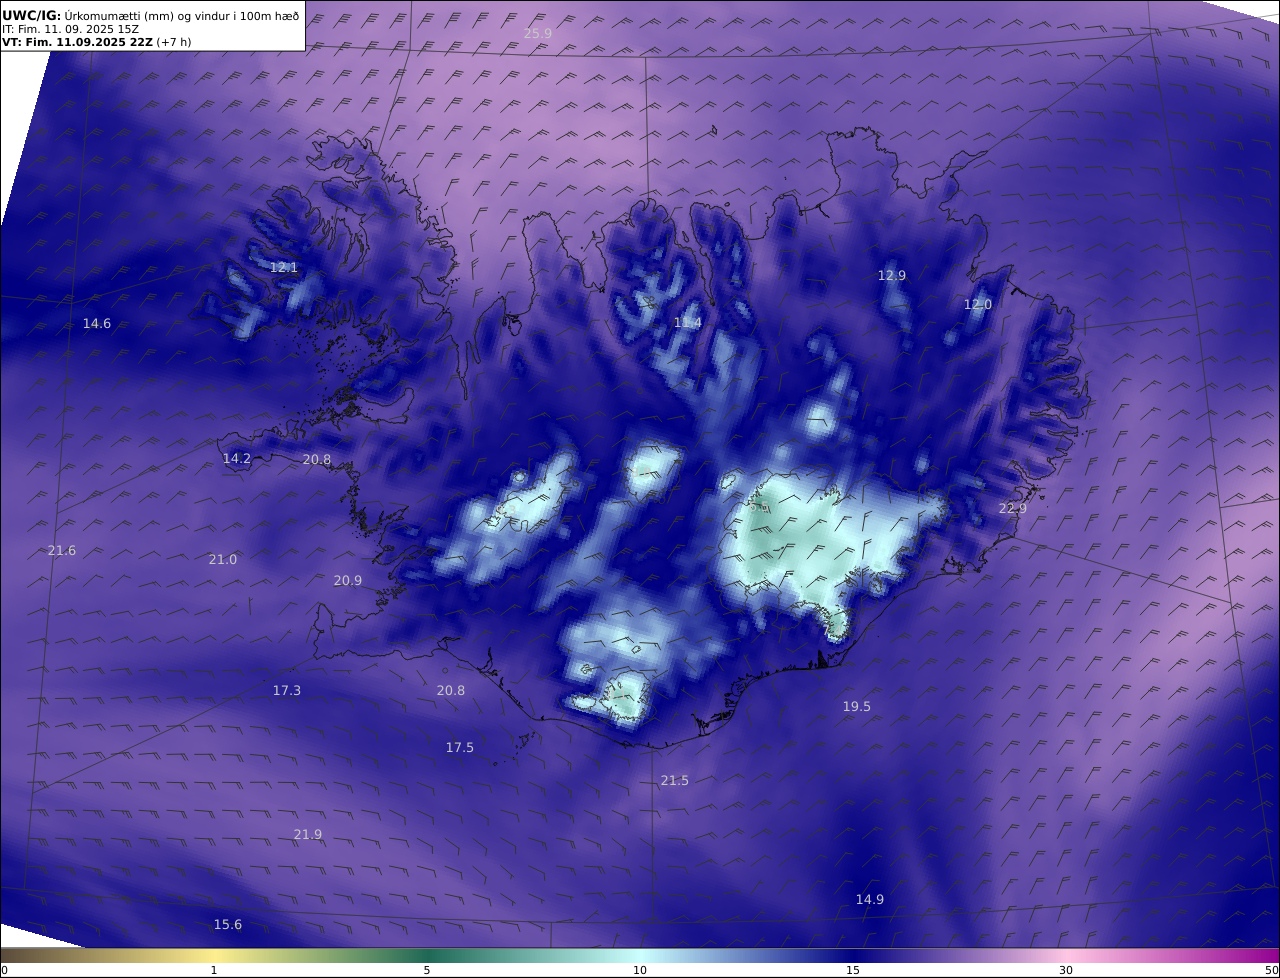The width and height of the screenshot is (1280, 978).
Task: Click the 21.6 value label
Action: 62,551
